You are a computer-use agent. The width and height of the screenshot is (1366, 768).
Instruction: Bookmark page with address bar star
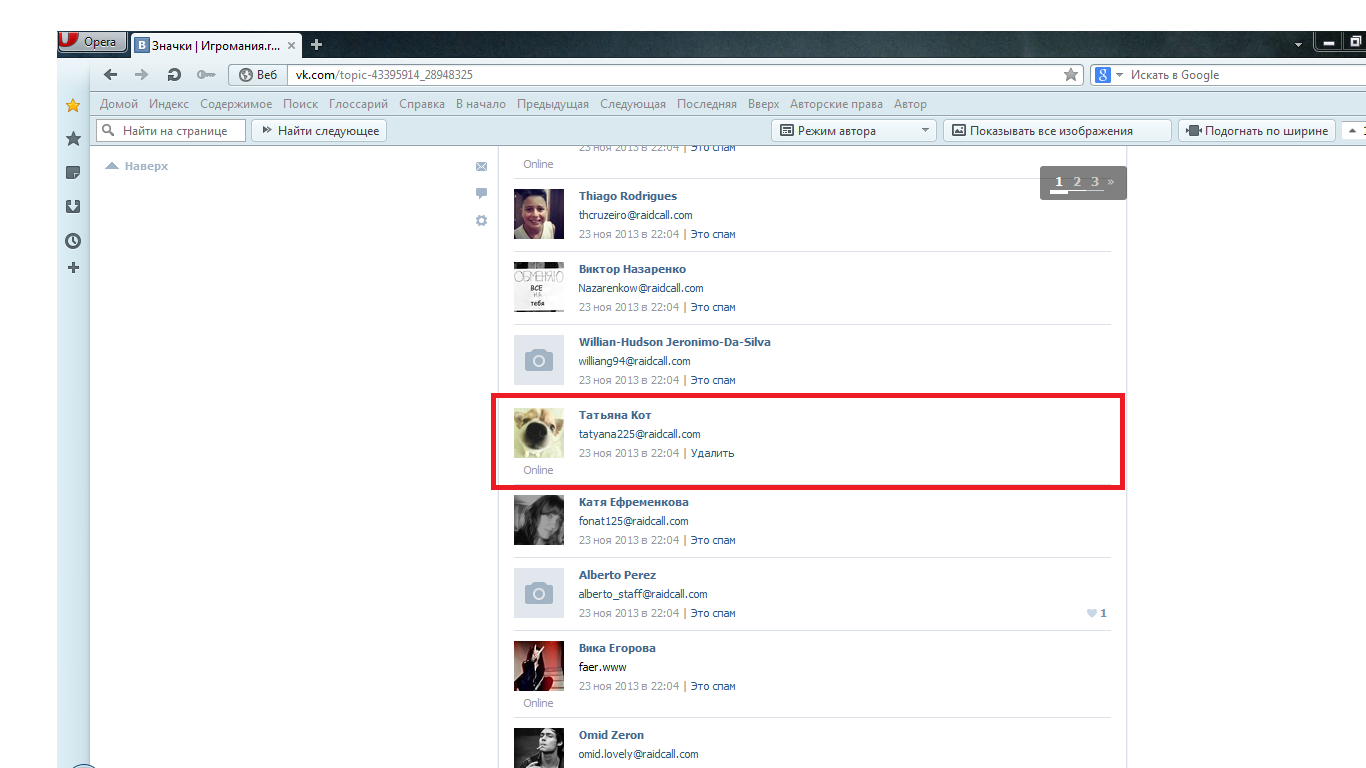1071,75
